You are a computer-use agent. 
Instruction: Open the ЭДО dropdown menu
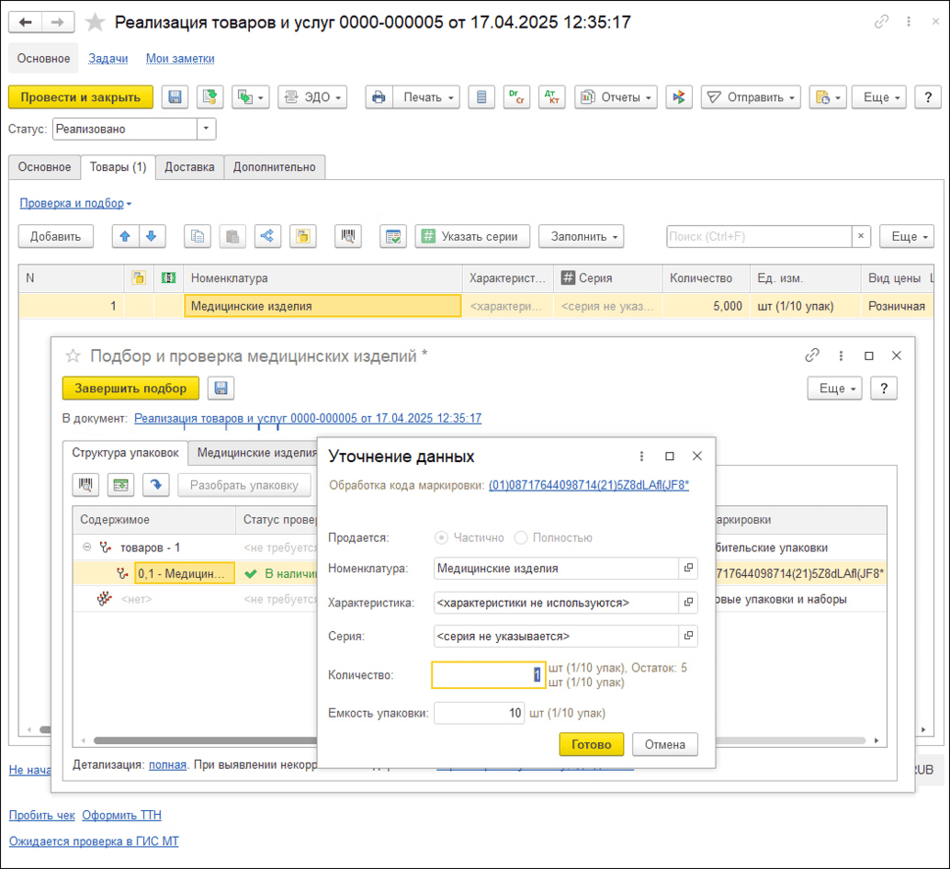pyautogui.click(x=311, y=97)
